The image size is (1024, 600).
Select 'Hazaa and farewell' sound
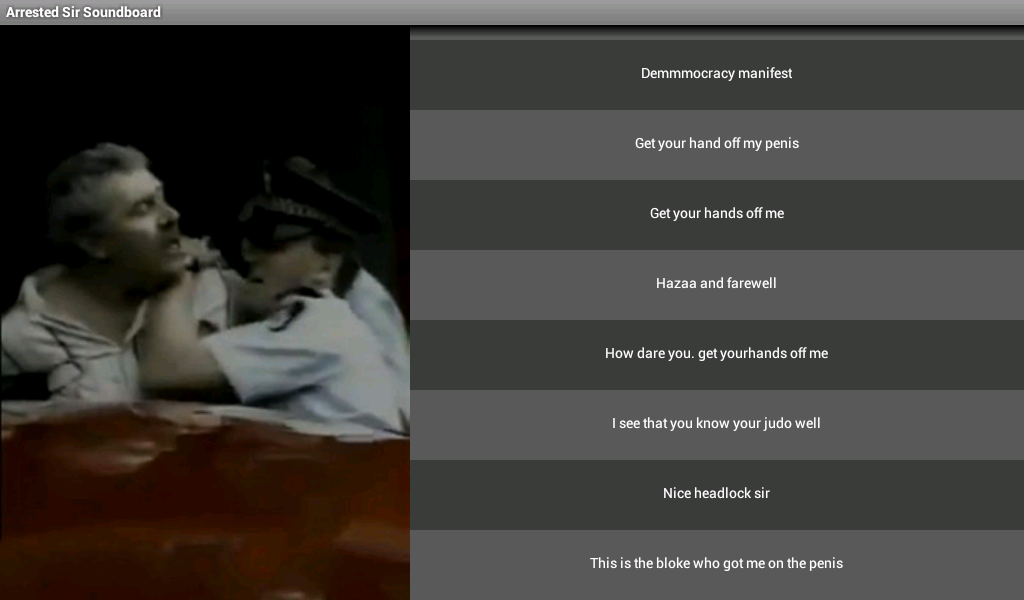[716, 284]
